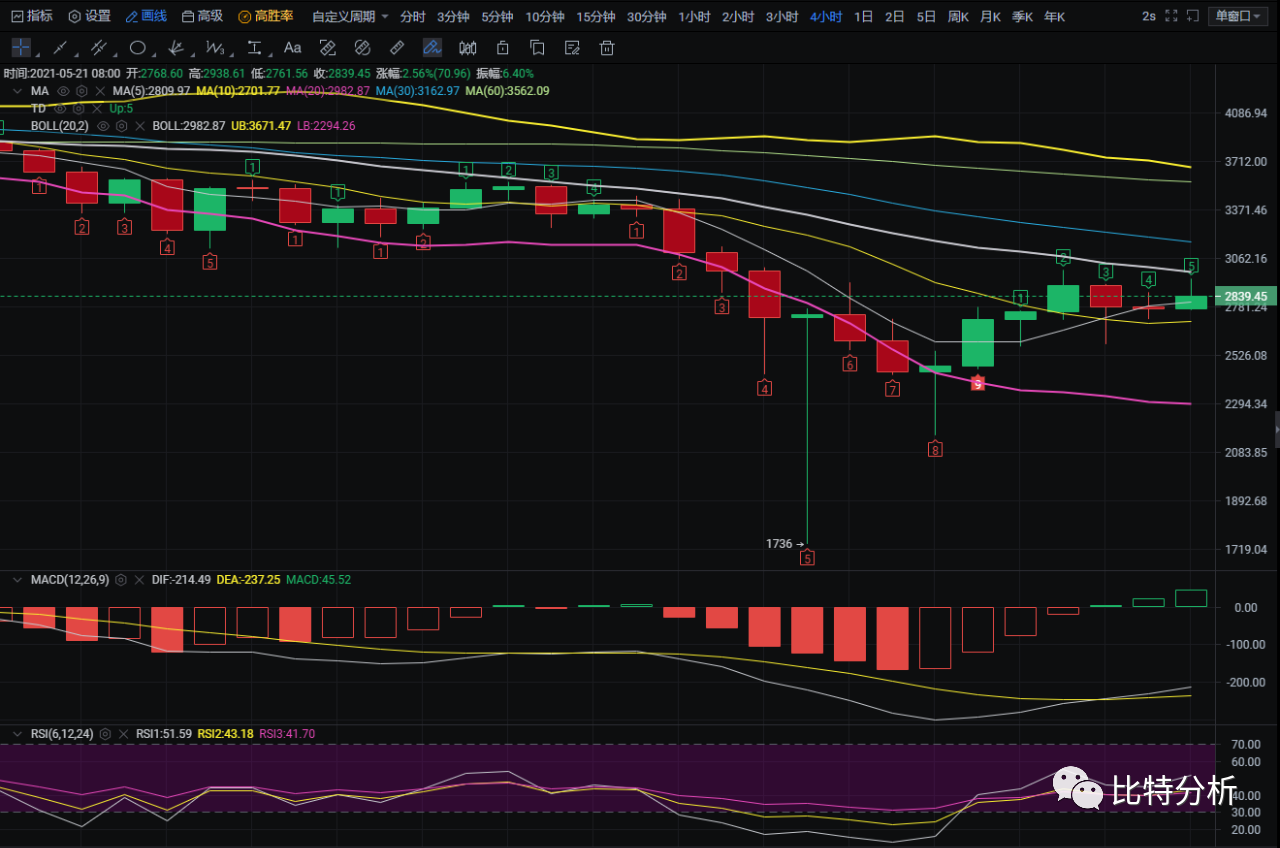The height and width of the screenshot is (848, 1280).
Task: Select the crosshair cursor drawing tool
Action: pos(21,47)
